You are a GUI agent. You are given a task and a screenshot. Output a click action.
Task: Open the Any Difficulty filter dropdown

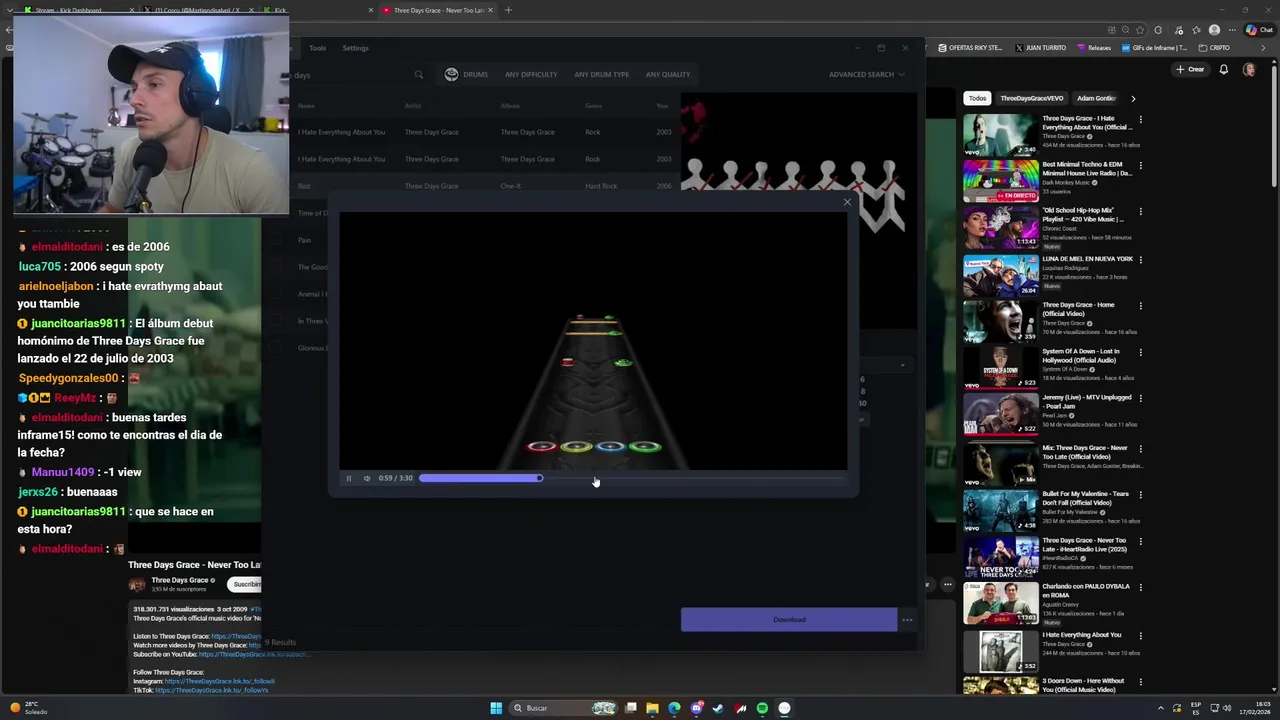[x=531, y=74]
